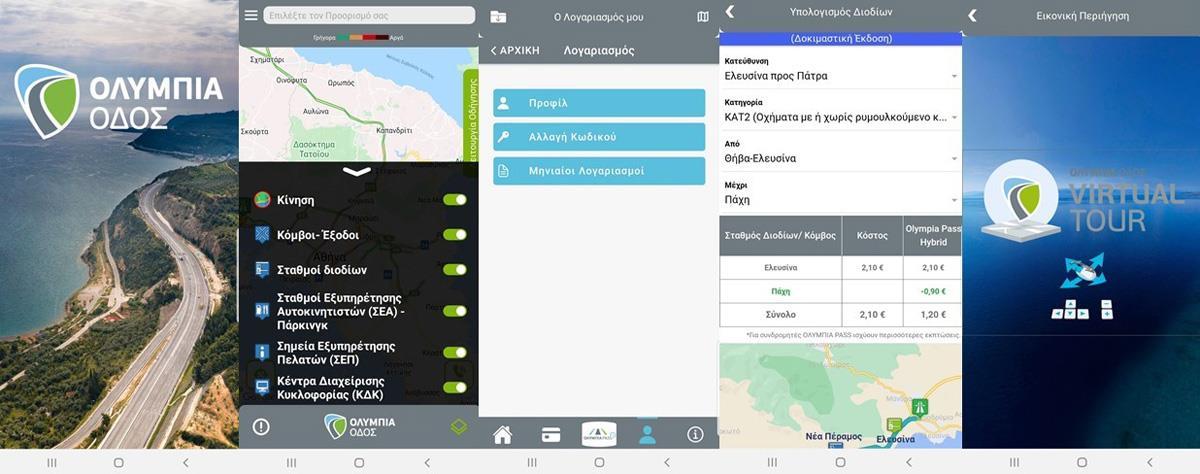Turn off the Κόμβοι-Έξοδοι switch

pyautogui.click(x=455, y=235)
